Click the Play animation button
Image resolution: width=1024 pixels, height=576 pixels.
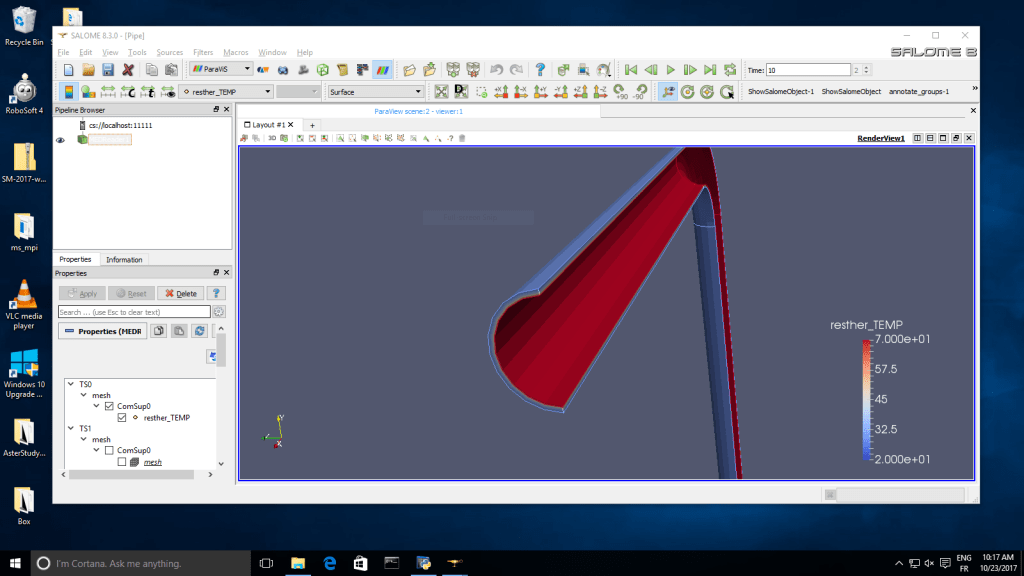(x=670, y=70)
